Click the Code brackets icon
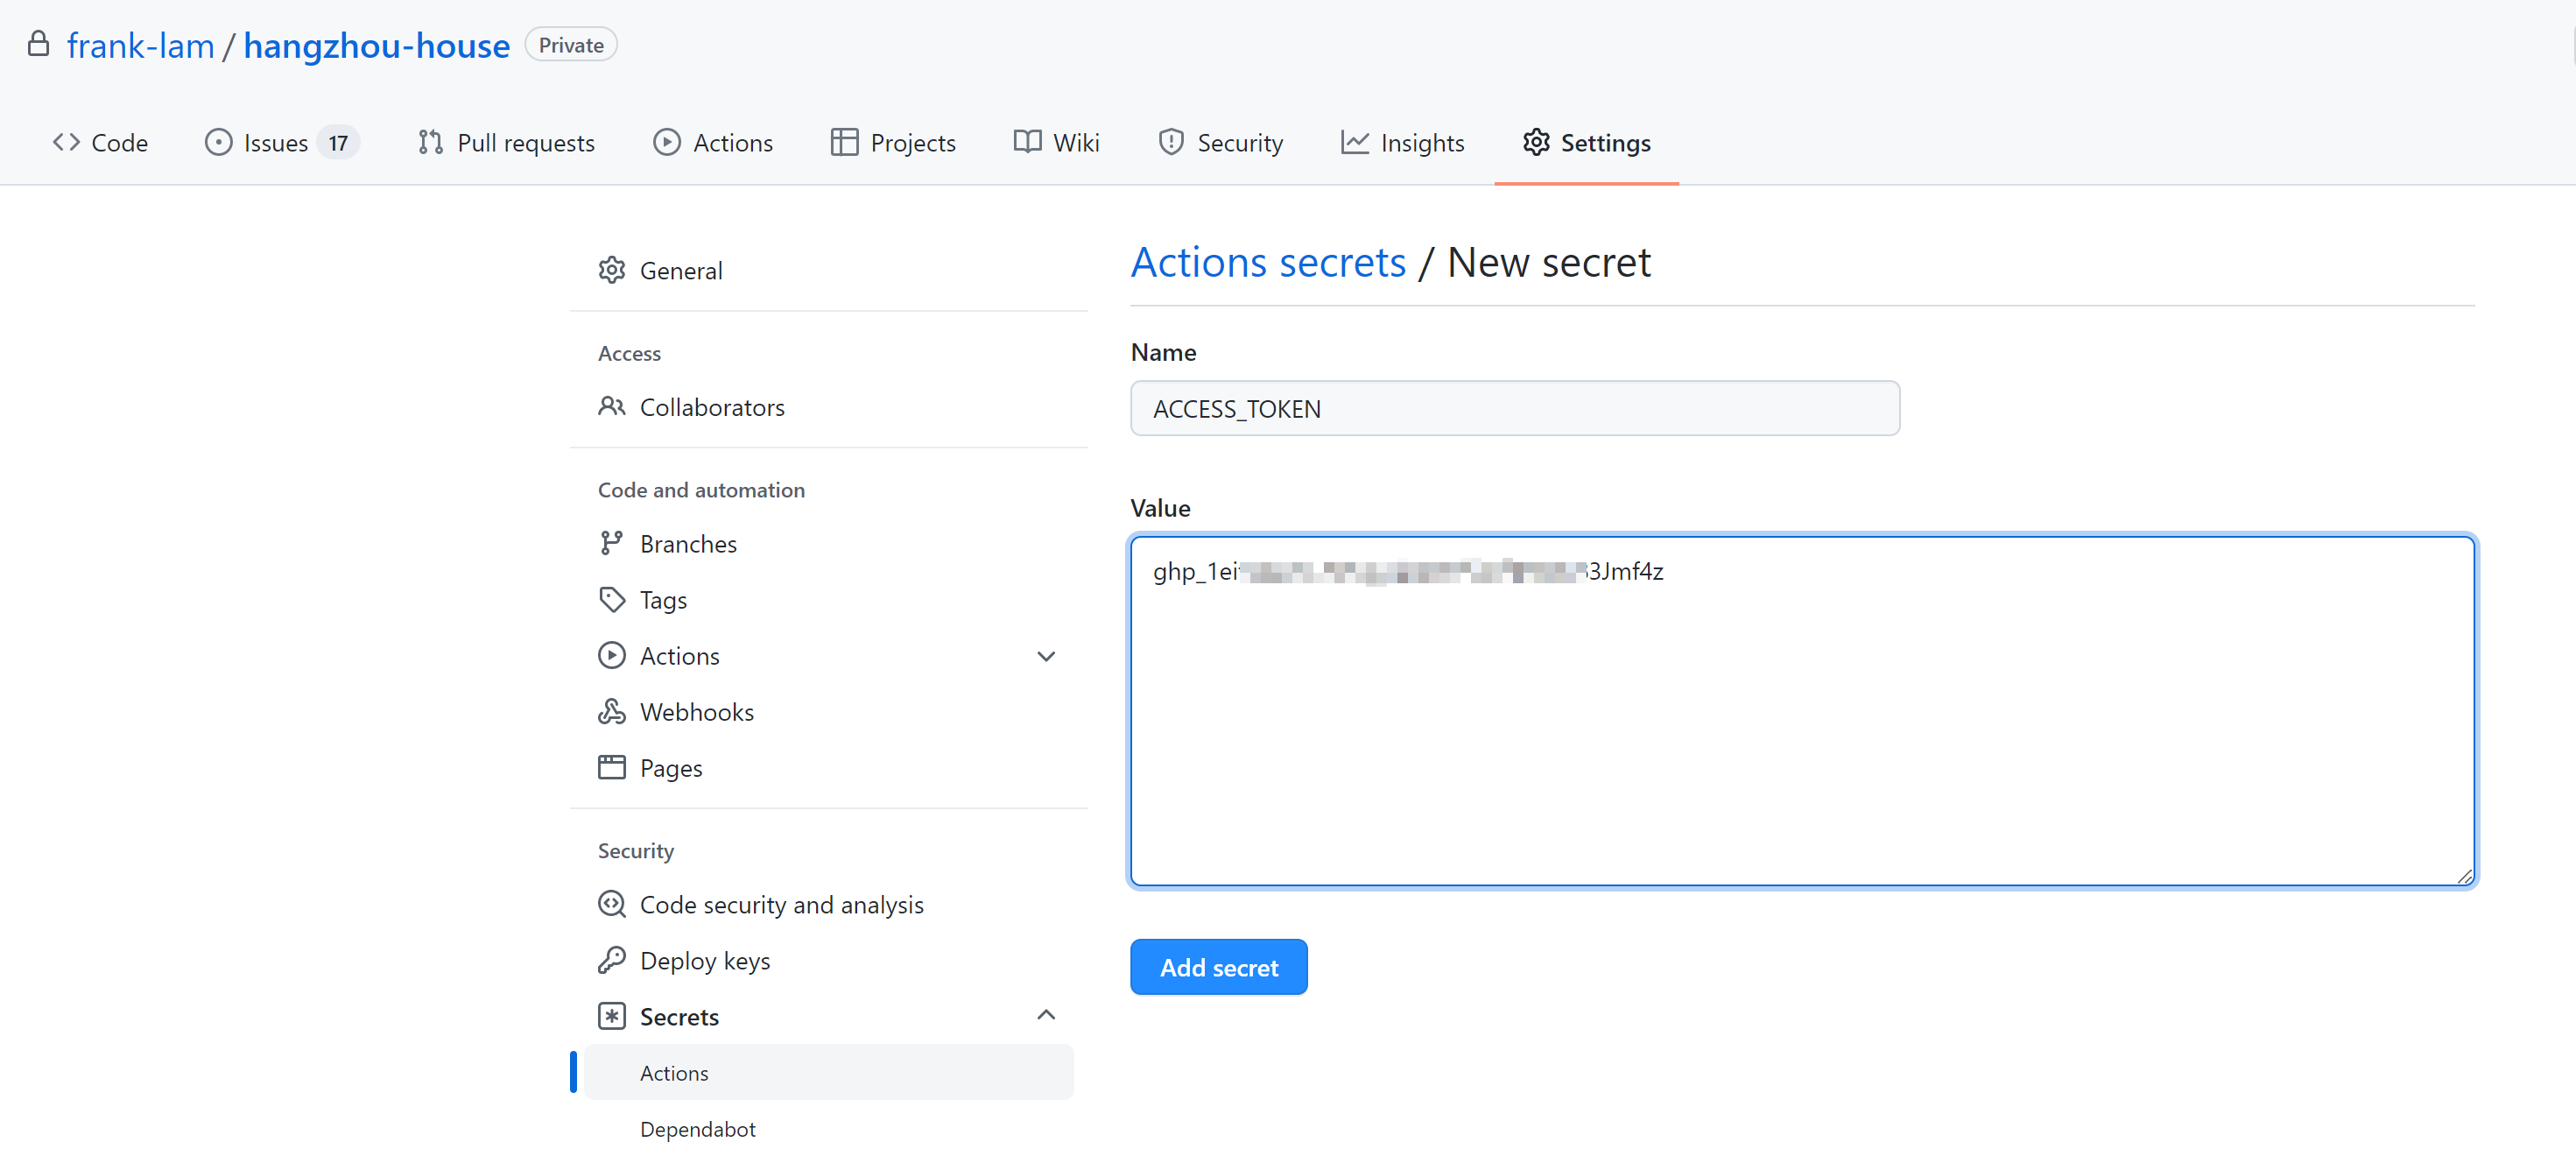This screenshot has height=1156, width=2576. pos(66,143)
